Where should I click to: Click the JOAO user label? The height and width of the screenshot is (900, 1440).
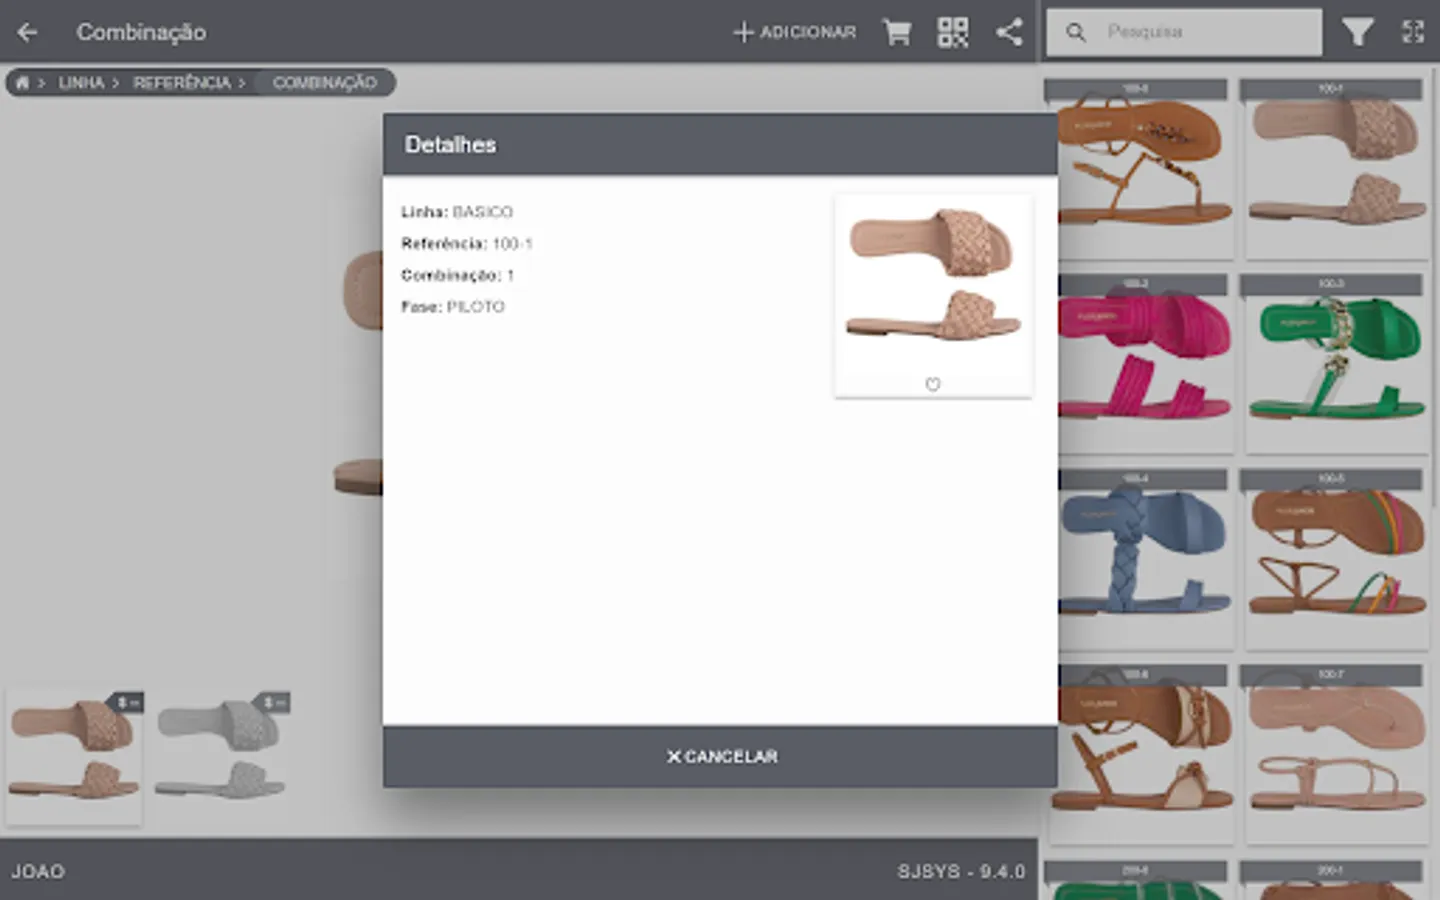point(38,871)
